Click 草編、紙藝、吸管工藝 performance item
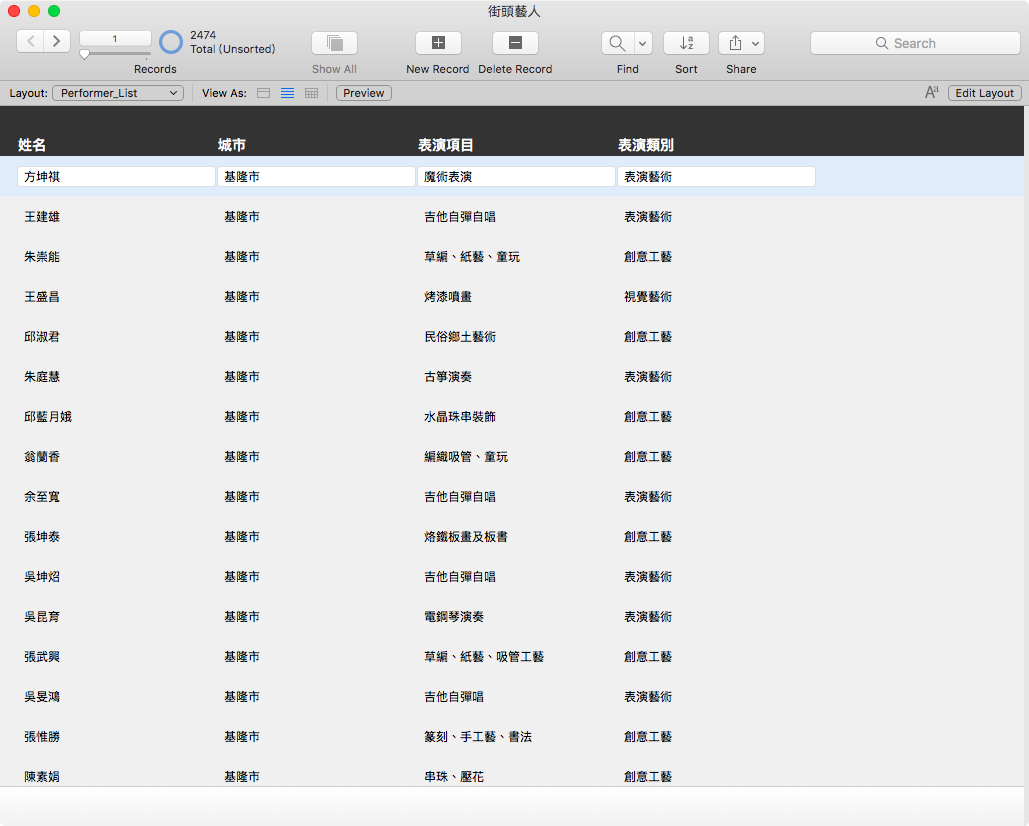Viewport: 1029px width, 826px height. (484, 657)
